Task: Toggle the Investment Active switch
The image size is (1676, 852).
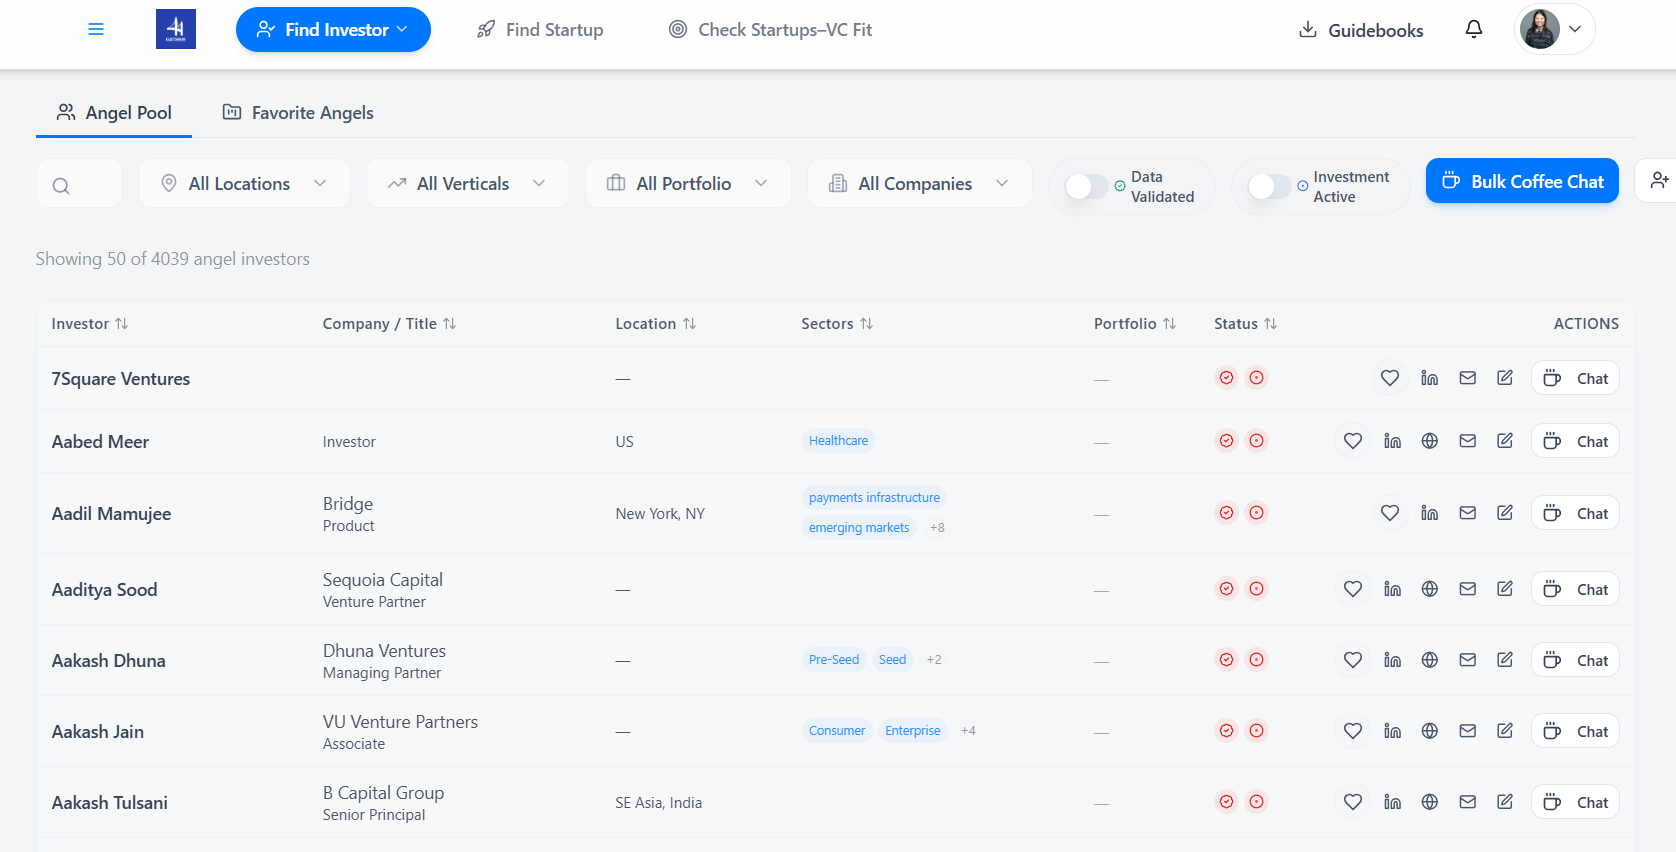Action: pyautogui.click(x=1269, y=186)
